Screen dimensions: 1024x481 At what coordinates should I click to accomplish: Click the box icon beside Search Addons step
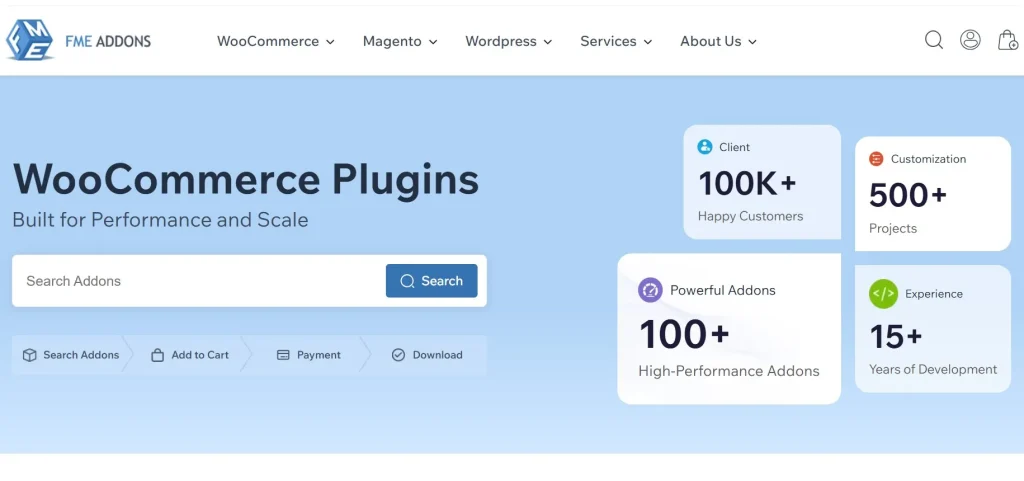(x=29, y=355)
